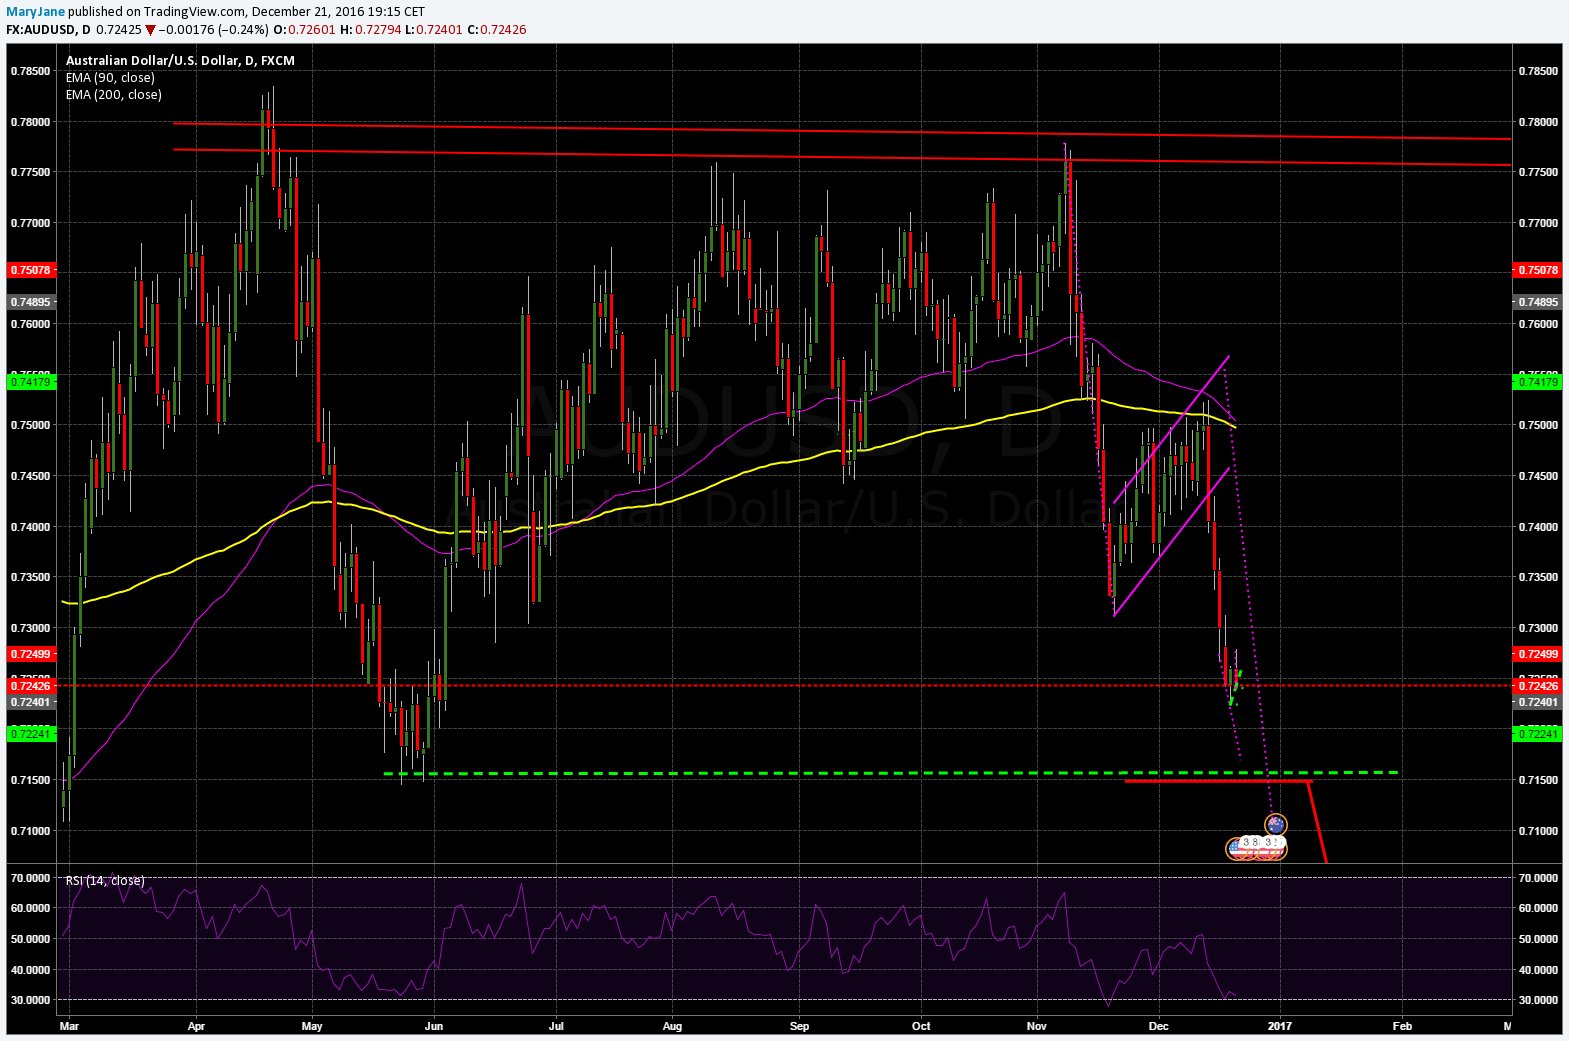Click the green 0.72241 label on left price scale

[x=31, y=734]
